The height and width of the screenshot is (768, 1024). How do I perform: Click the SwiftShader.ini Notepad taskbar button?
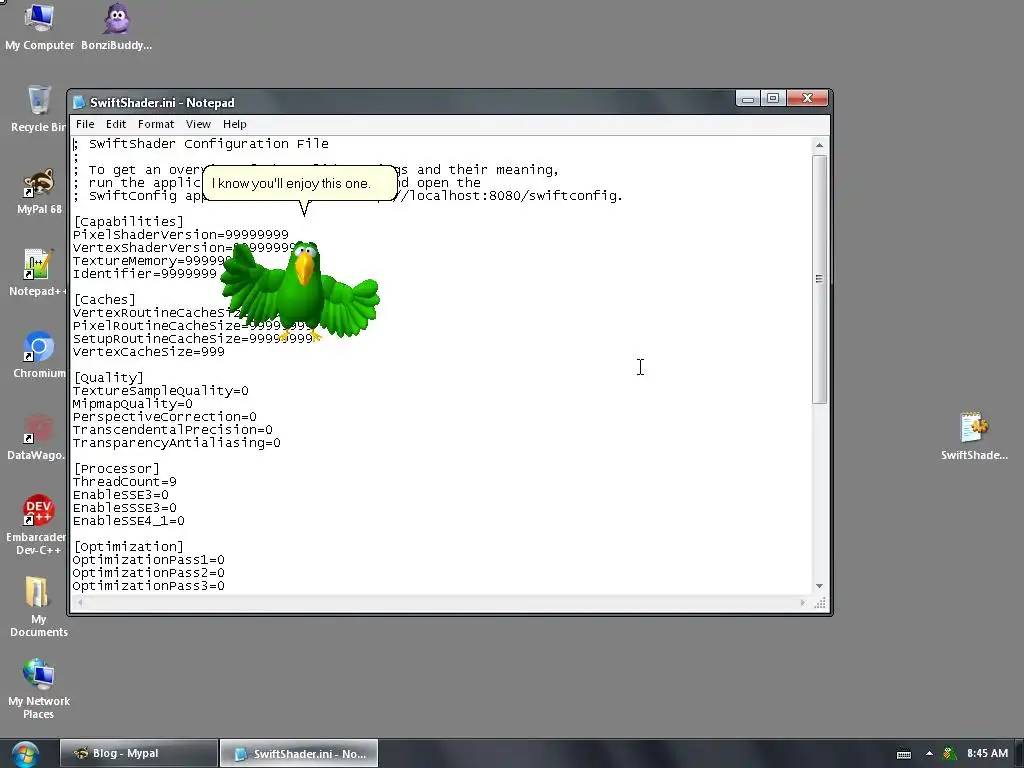tap(298, 754)
